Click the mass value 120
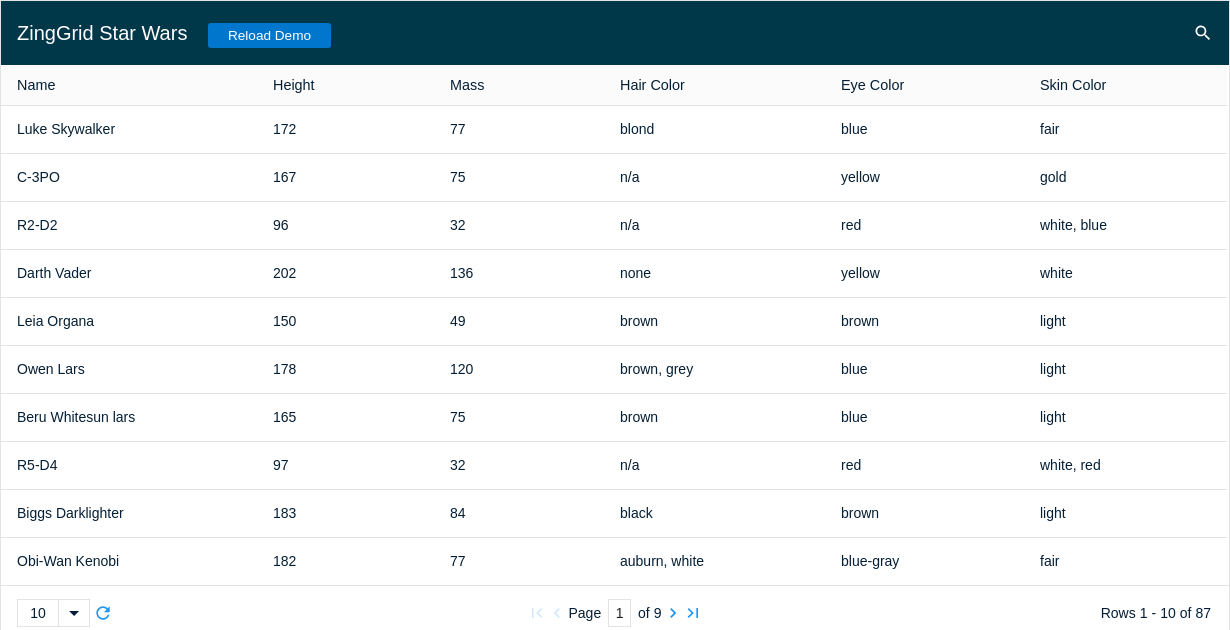 point(461,369)
